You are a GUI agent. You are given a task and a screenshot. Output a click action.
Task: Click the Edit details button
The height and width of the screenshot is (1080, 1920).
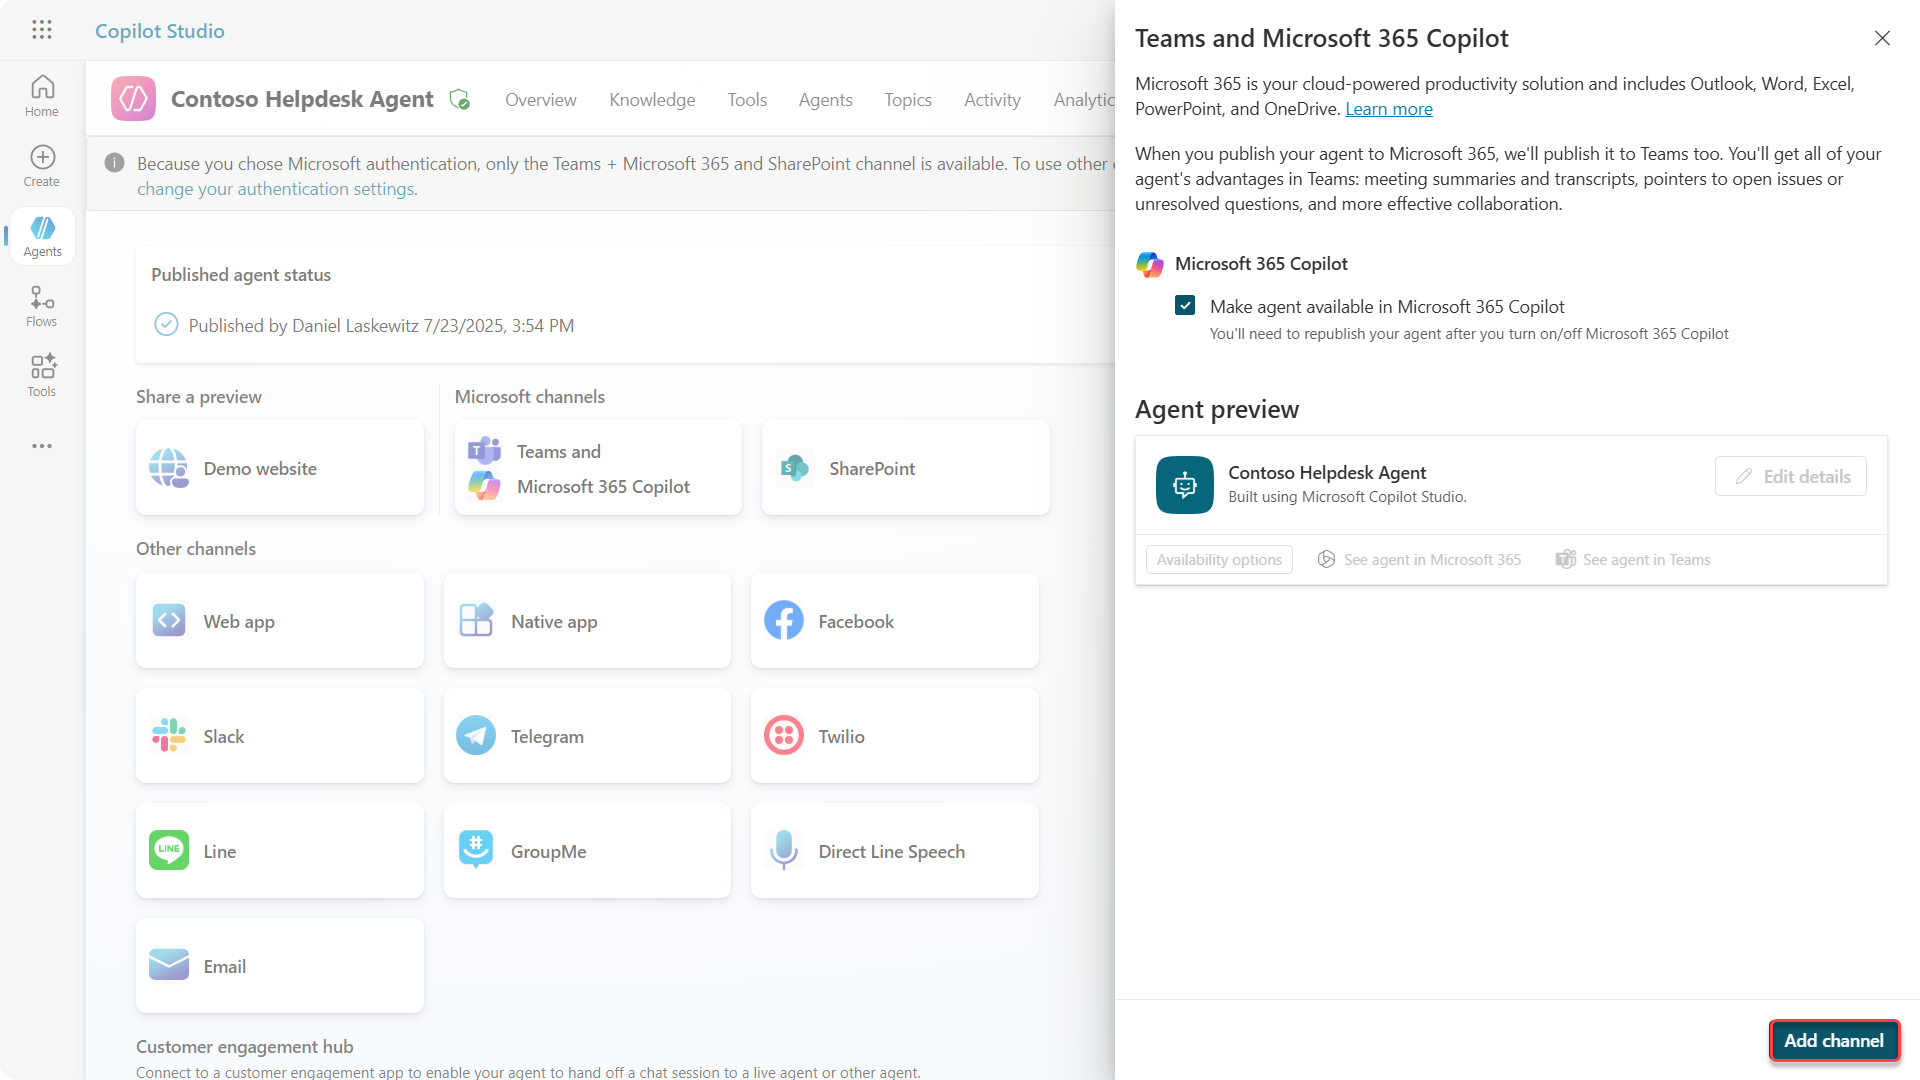point(1790,477)
